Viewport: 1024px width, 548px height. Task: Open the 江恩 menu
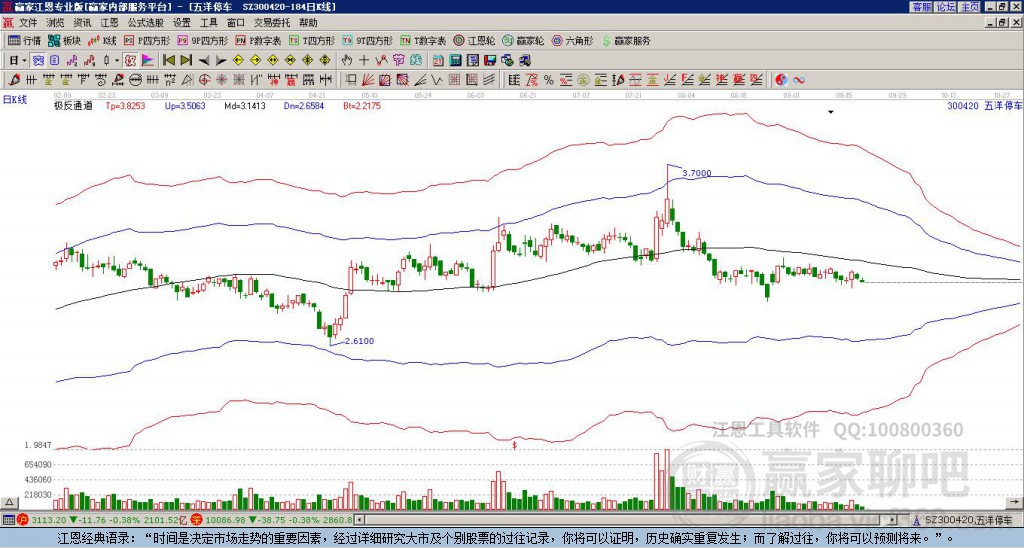[x=110, y=23]
